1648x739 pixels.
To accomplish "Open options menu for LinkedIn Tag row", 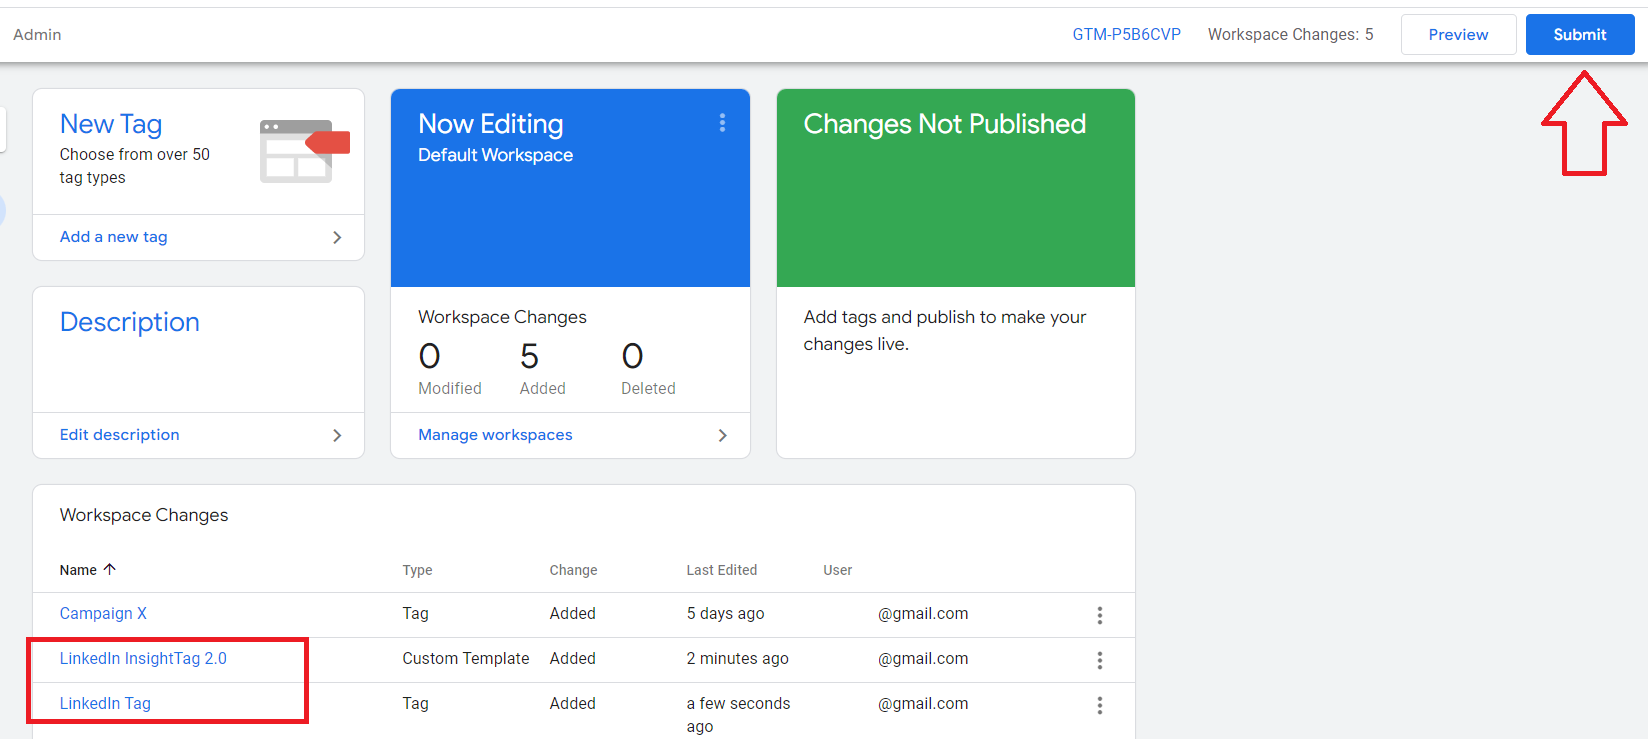I will click(1099, 705).
